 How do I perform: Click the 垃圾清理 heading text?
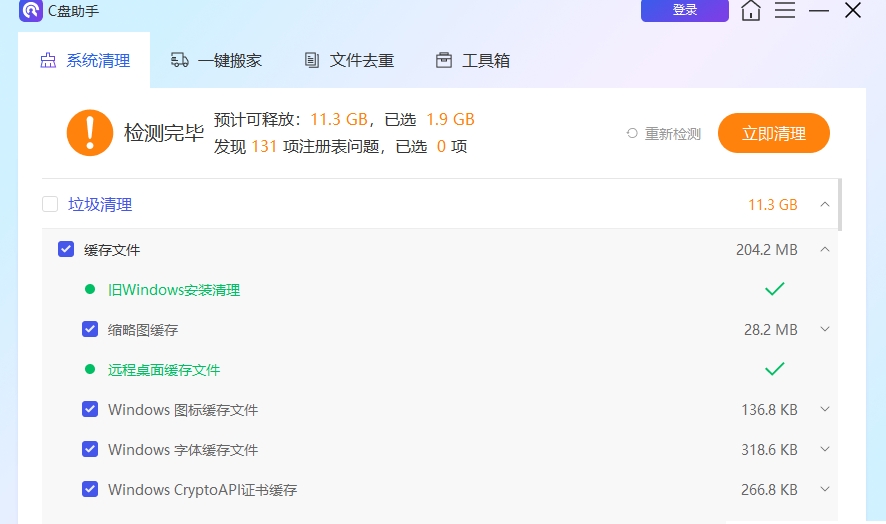pos(100,205)
